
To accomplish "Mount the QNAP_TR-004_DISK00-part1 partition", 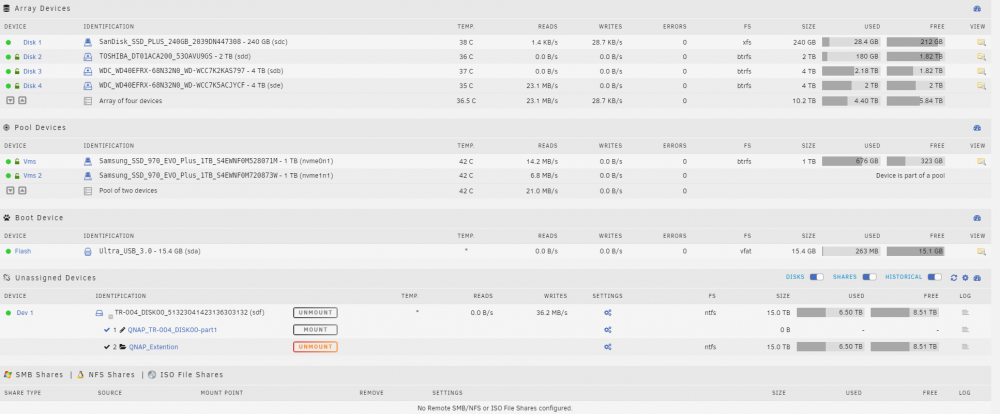I will point(315,330).
